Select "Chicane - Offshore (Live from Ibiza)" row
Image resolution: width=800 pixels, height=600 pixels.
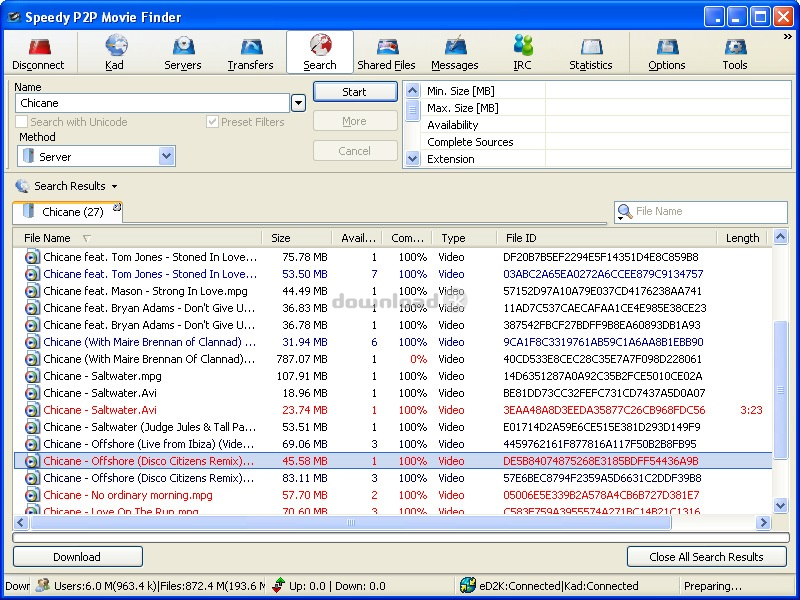393,444
